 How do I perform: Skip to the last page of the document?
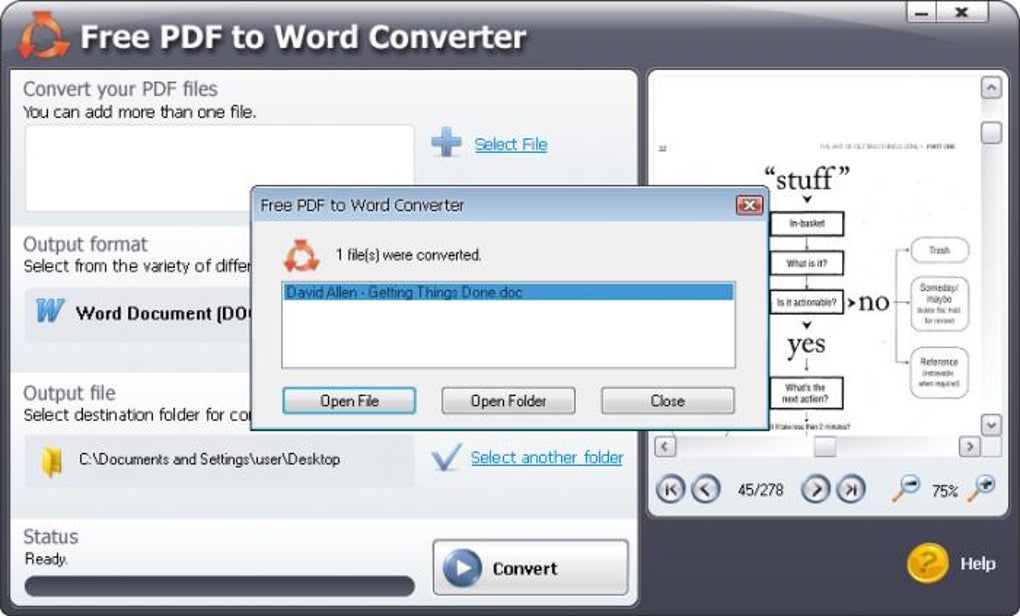[x=849, y=490]
